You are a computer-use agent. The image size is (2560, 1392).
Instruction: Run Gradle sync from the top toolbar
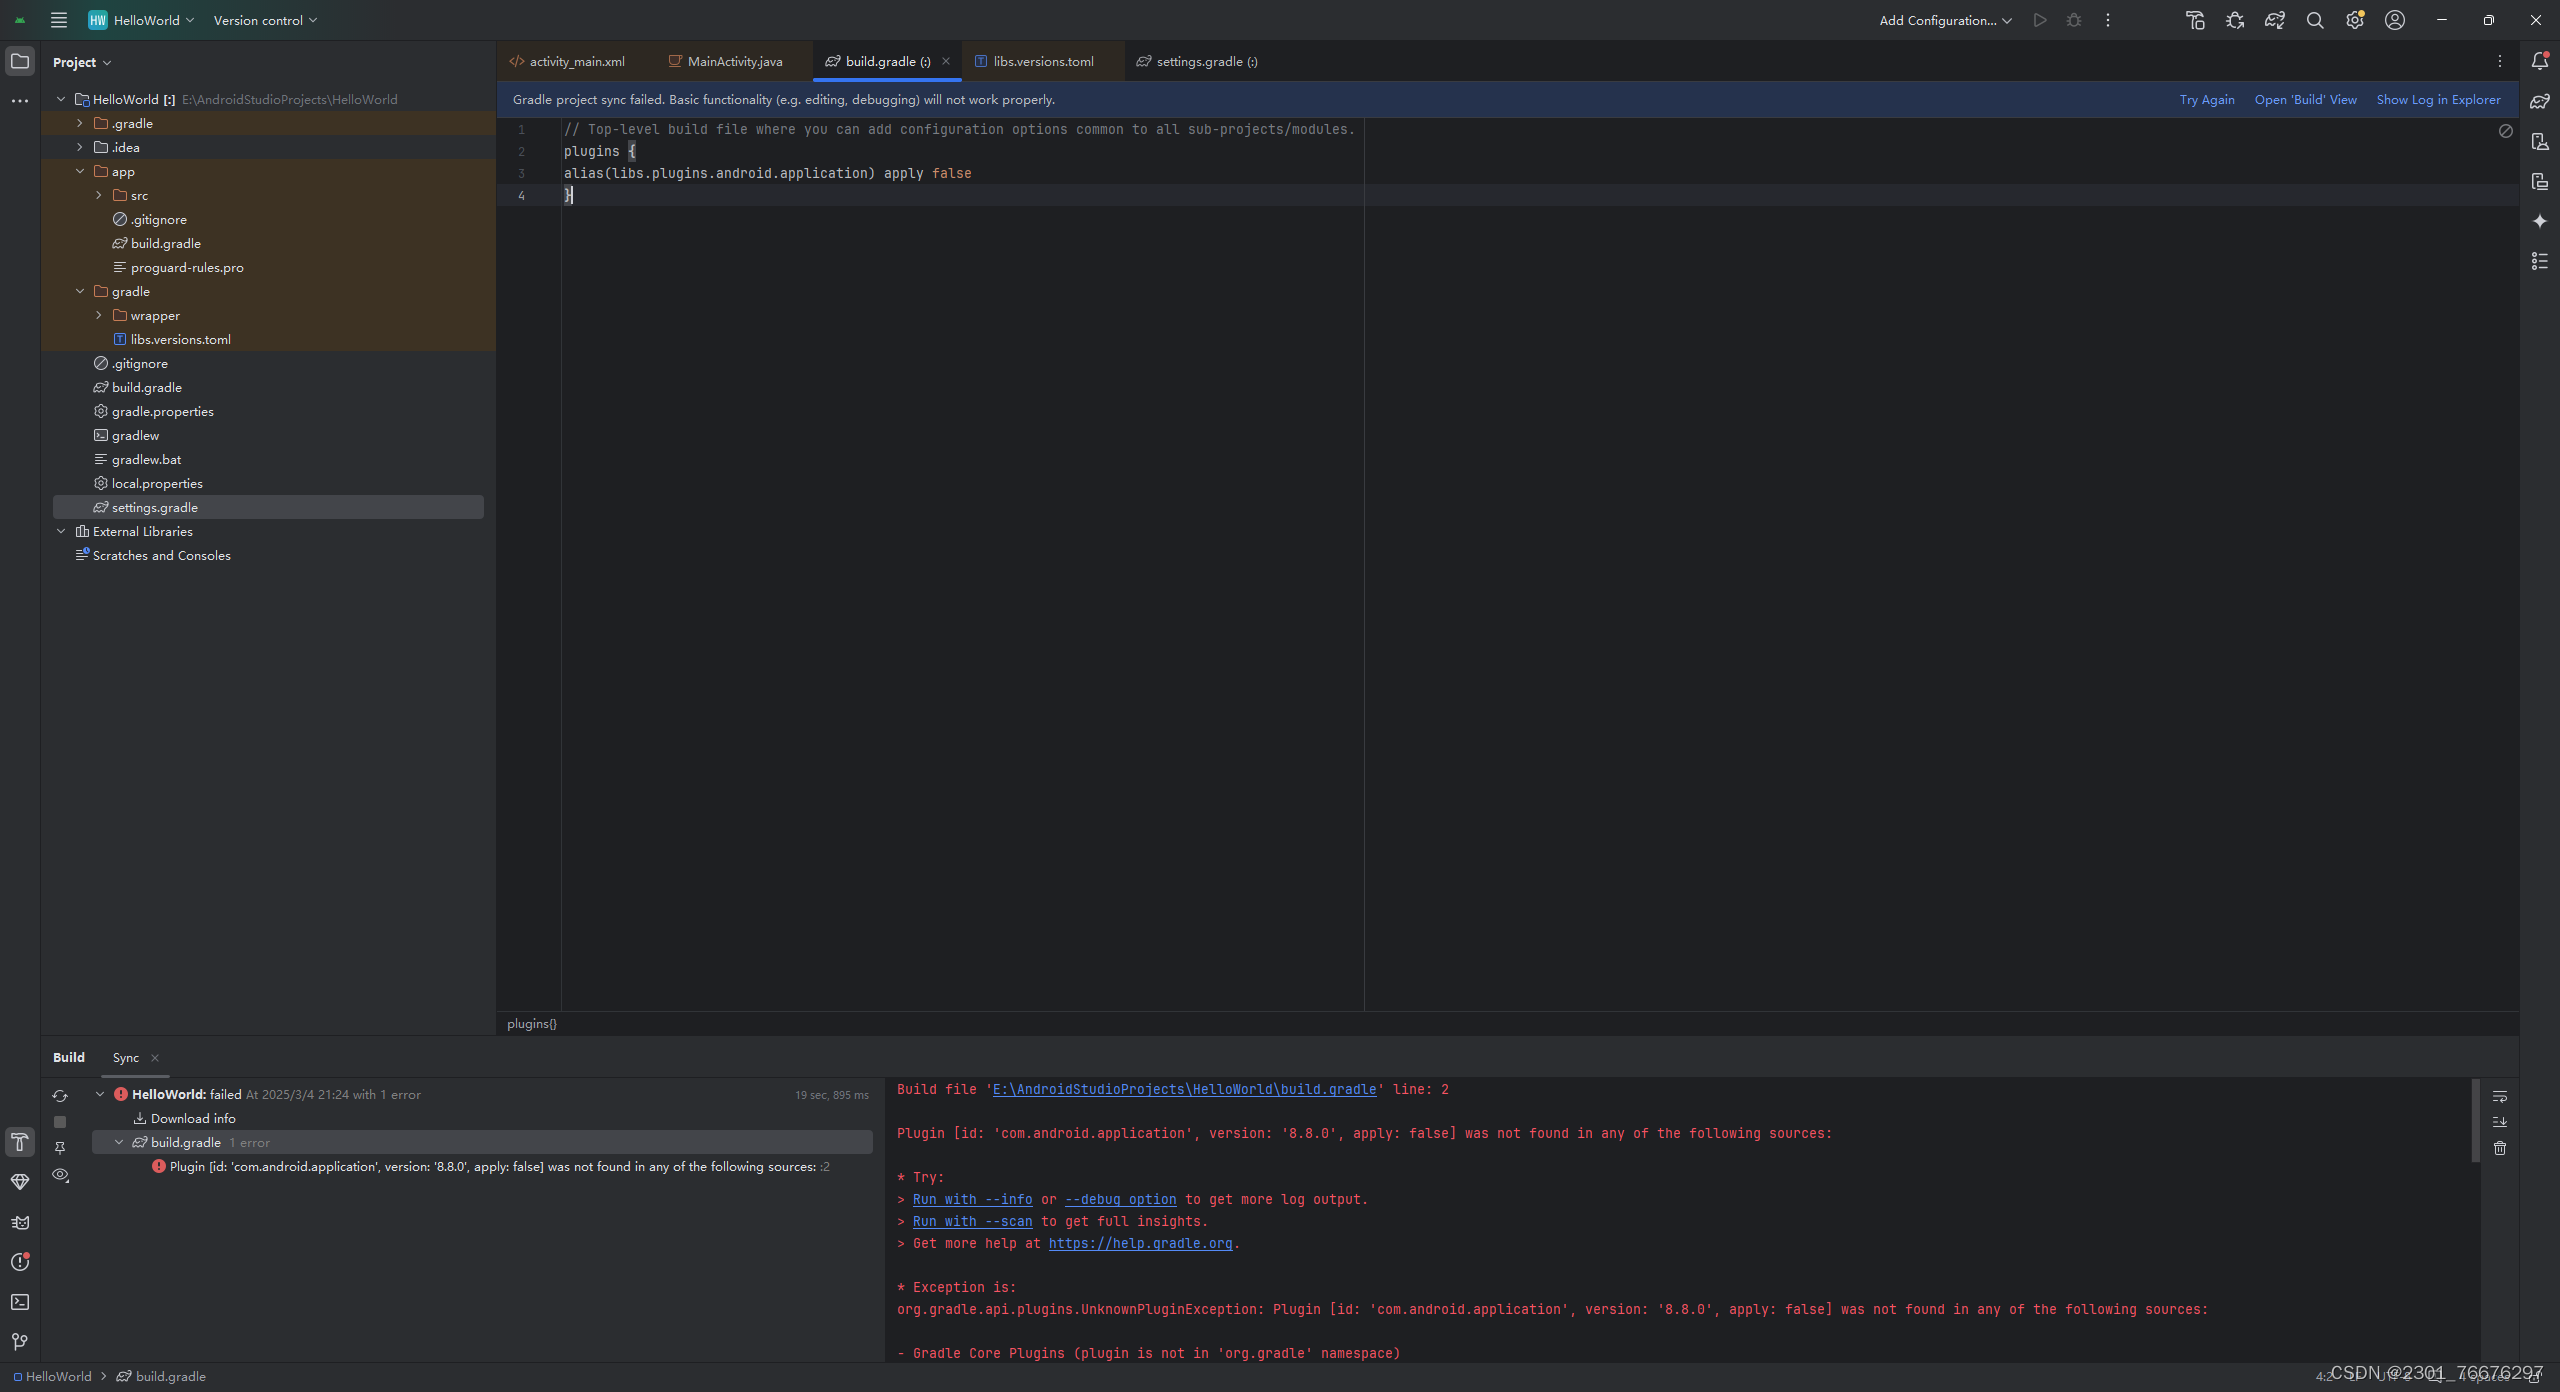pyautogui.click(x=2277, y=20)
